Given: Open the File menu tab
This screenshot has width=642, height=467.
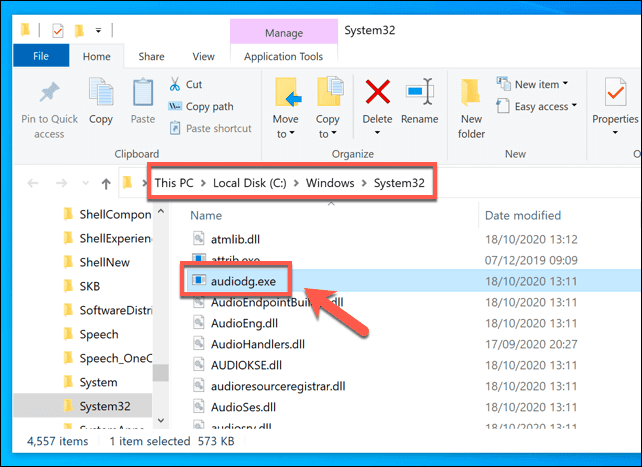Looking at the screenshot, I should 41,56.
